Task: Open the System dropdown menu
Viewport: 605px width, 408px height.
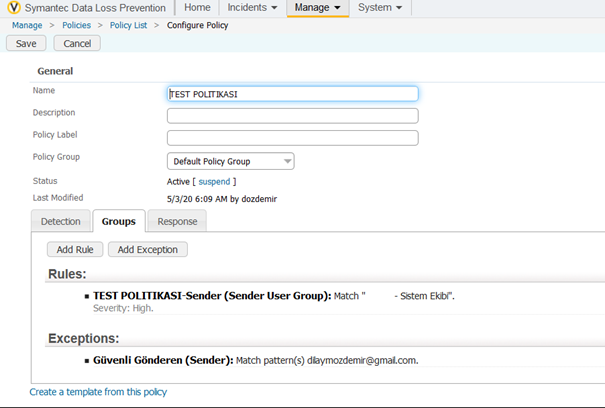Action: pos(380,7)
